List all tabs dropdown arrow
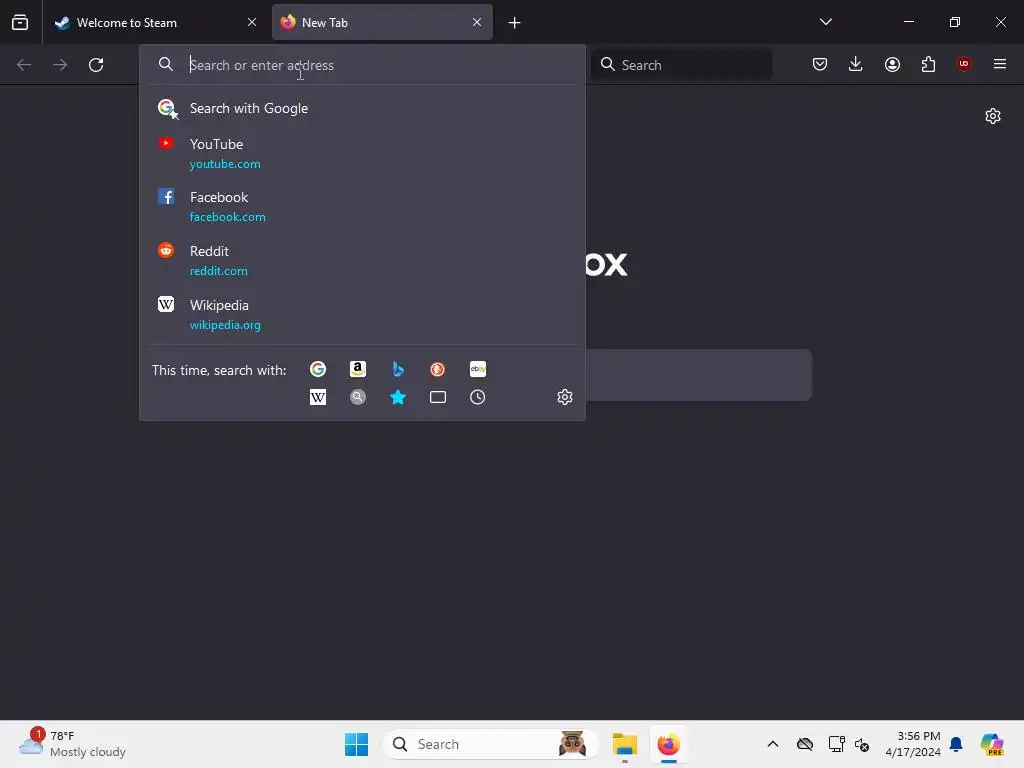This screenshot has height=768, width=1024. [825, 22]
